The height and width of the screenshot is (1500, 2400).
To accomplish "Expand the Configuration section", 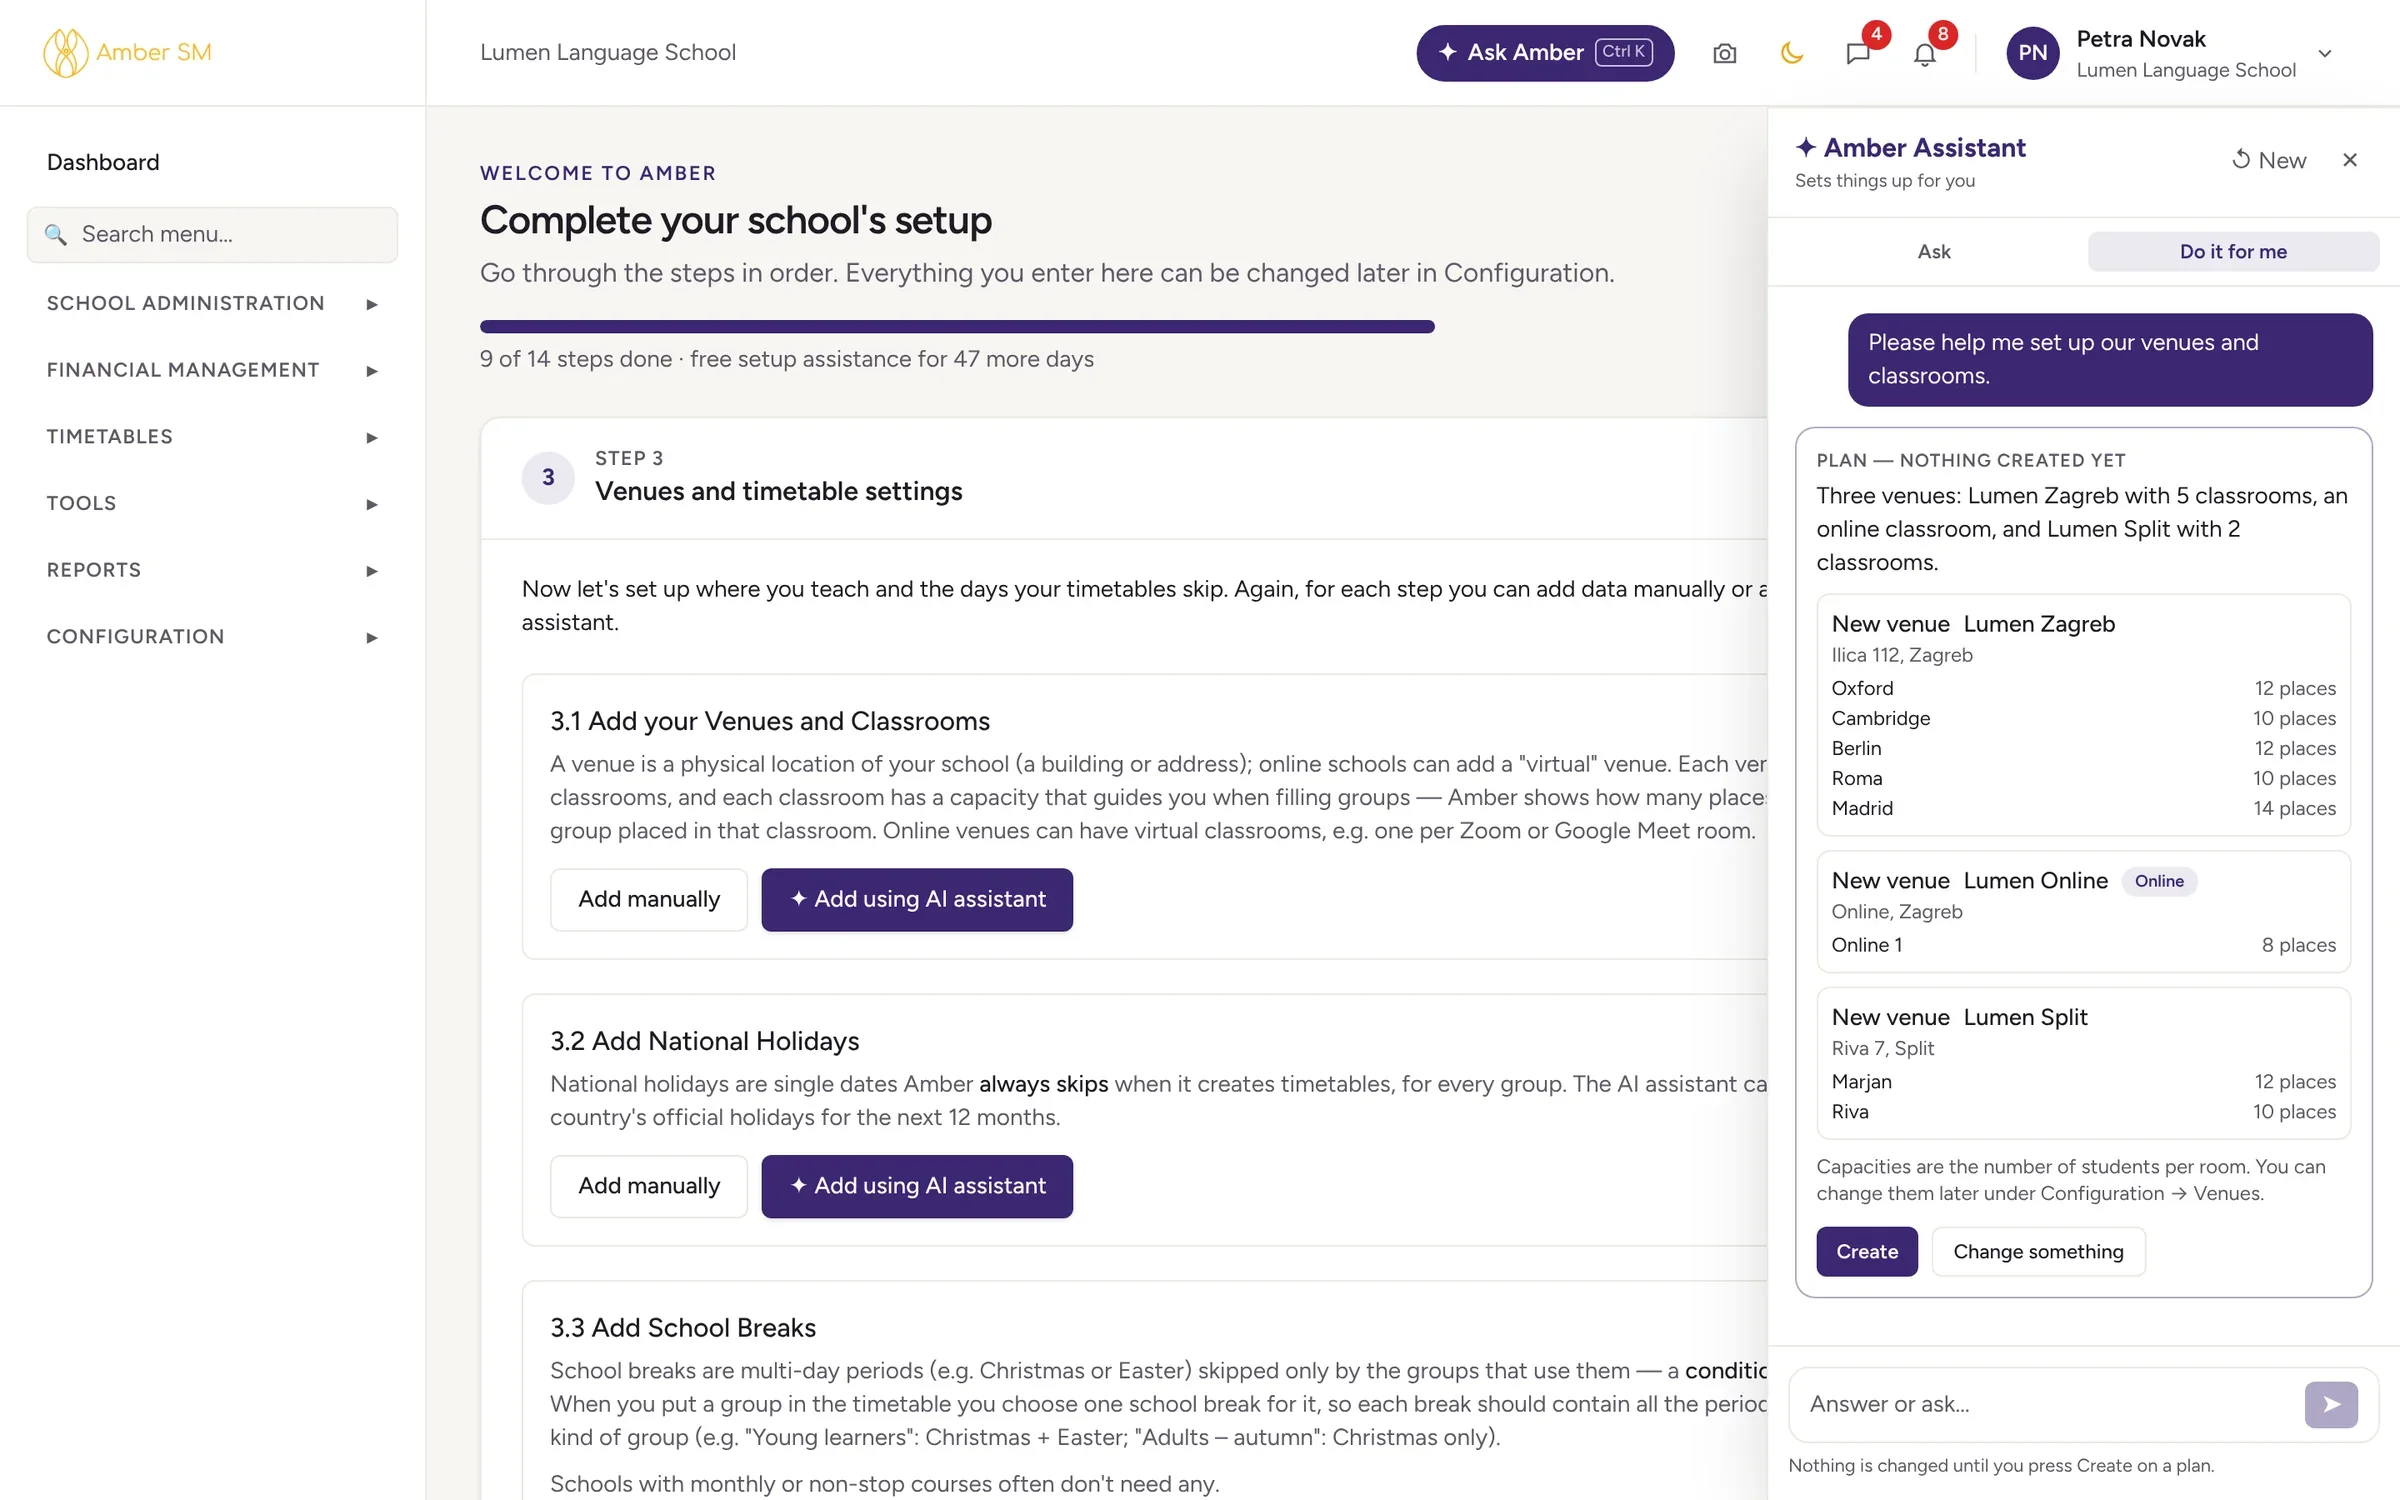I will click(x=212, y=637).
